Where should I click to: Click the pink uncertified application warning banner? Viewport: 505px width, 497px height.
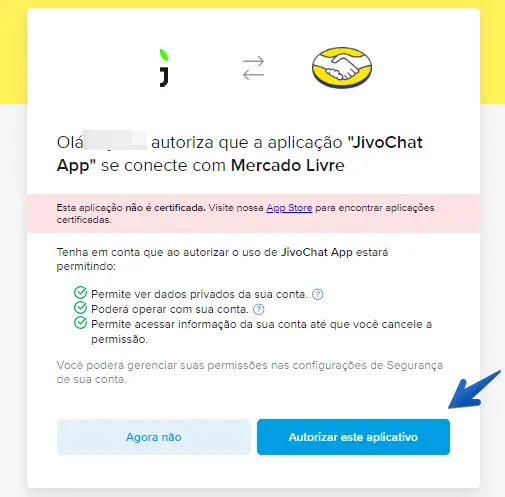pyautogui.click(x=253, y=213)
